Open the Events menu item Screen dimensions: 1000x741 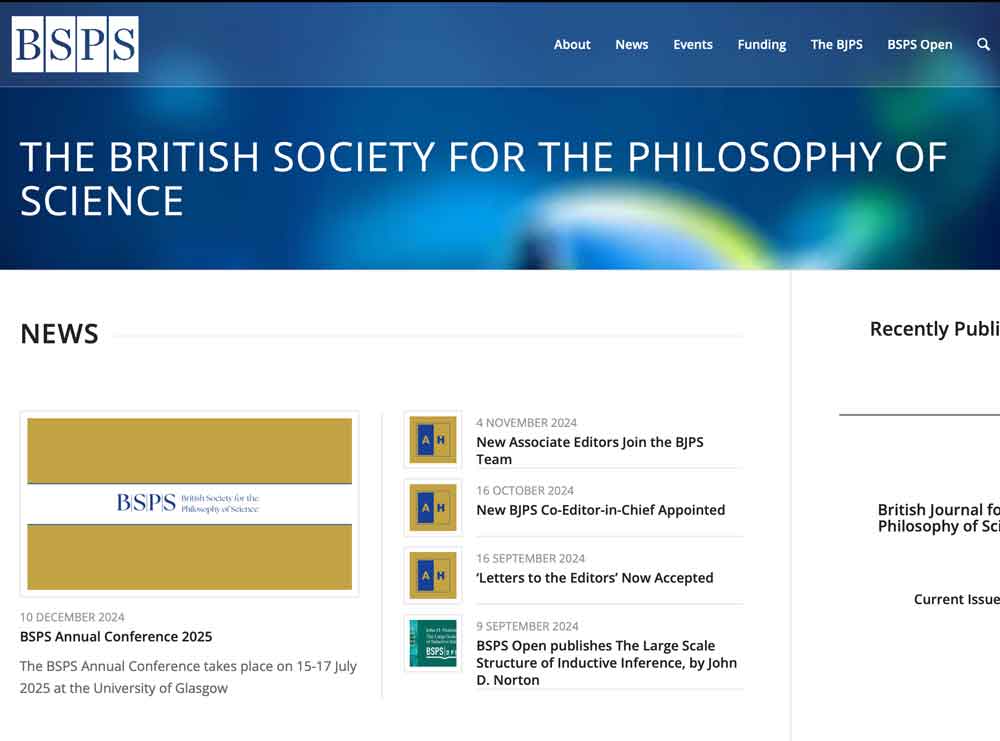(x=692, y=44)
